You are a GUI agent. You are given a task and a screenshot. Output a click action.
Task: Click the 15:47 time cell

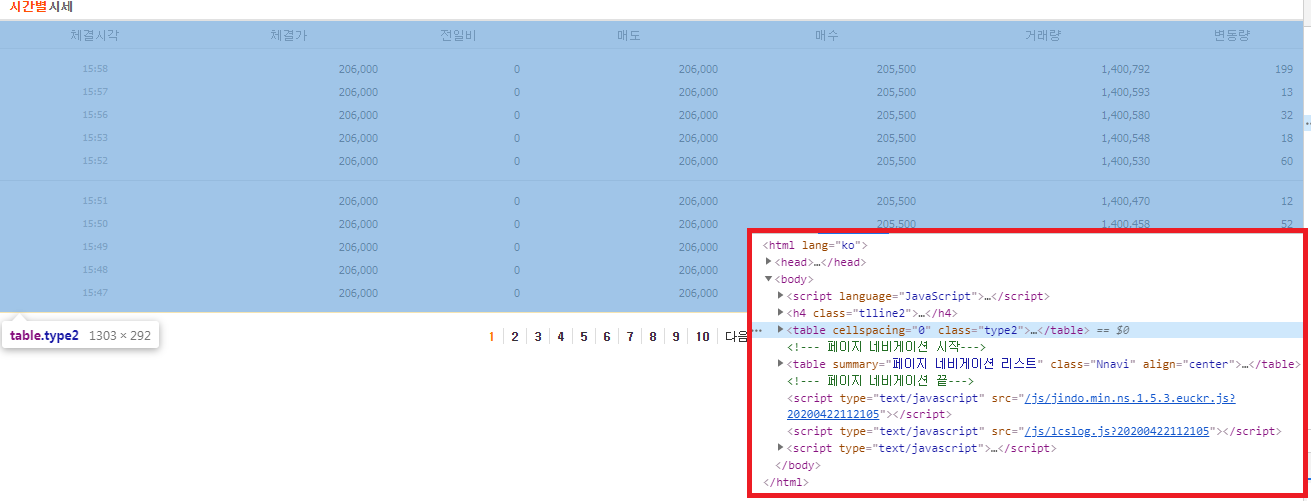[95, 293]
